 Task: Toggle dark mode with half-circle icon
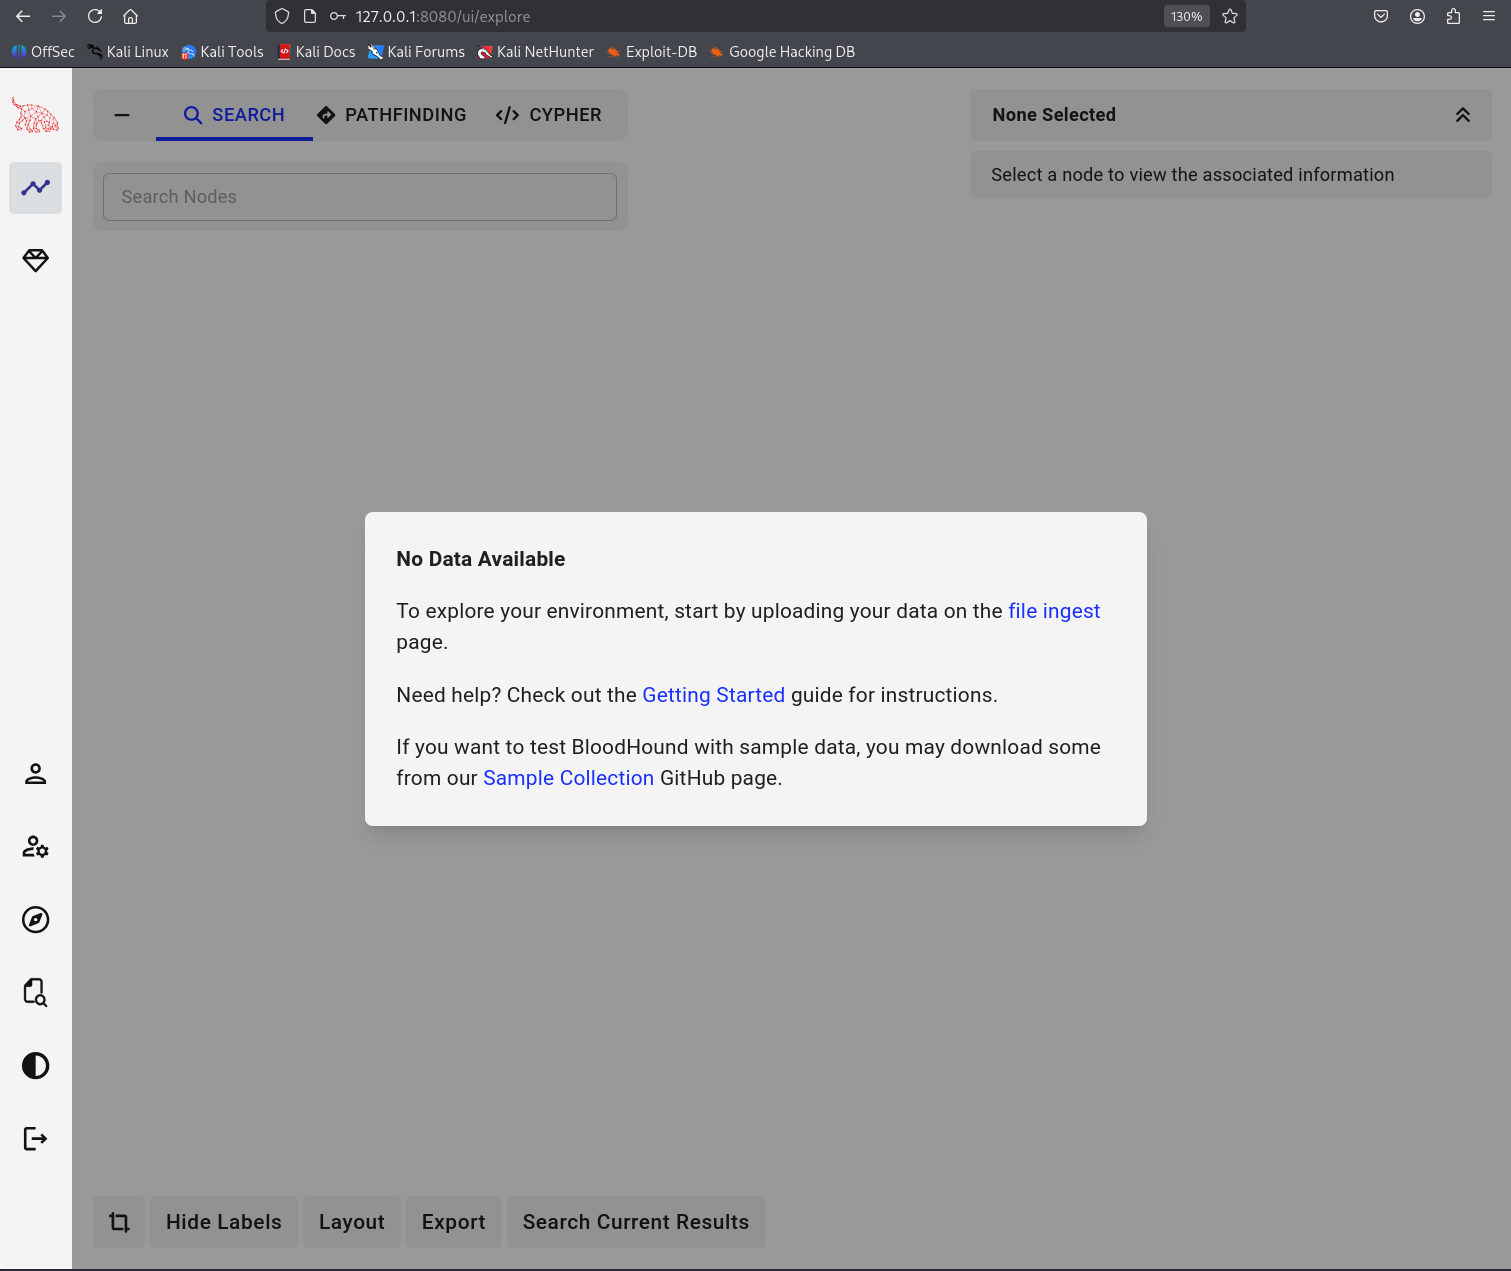(x=35, y=1065)
